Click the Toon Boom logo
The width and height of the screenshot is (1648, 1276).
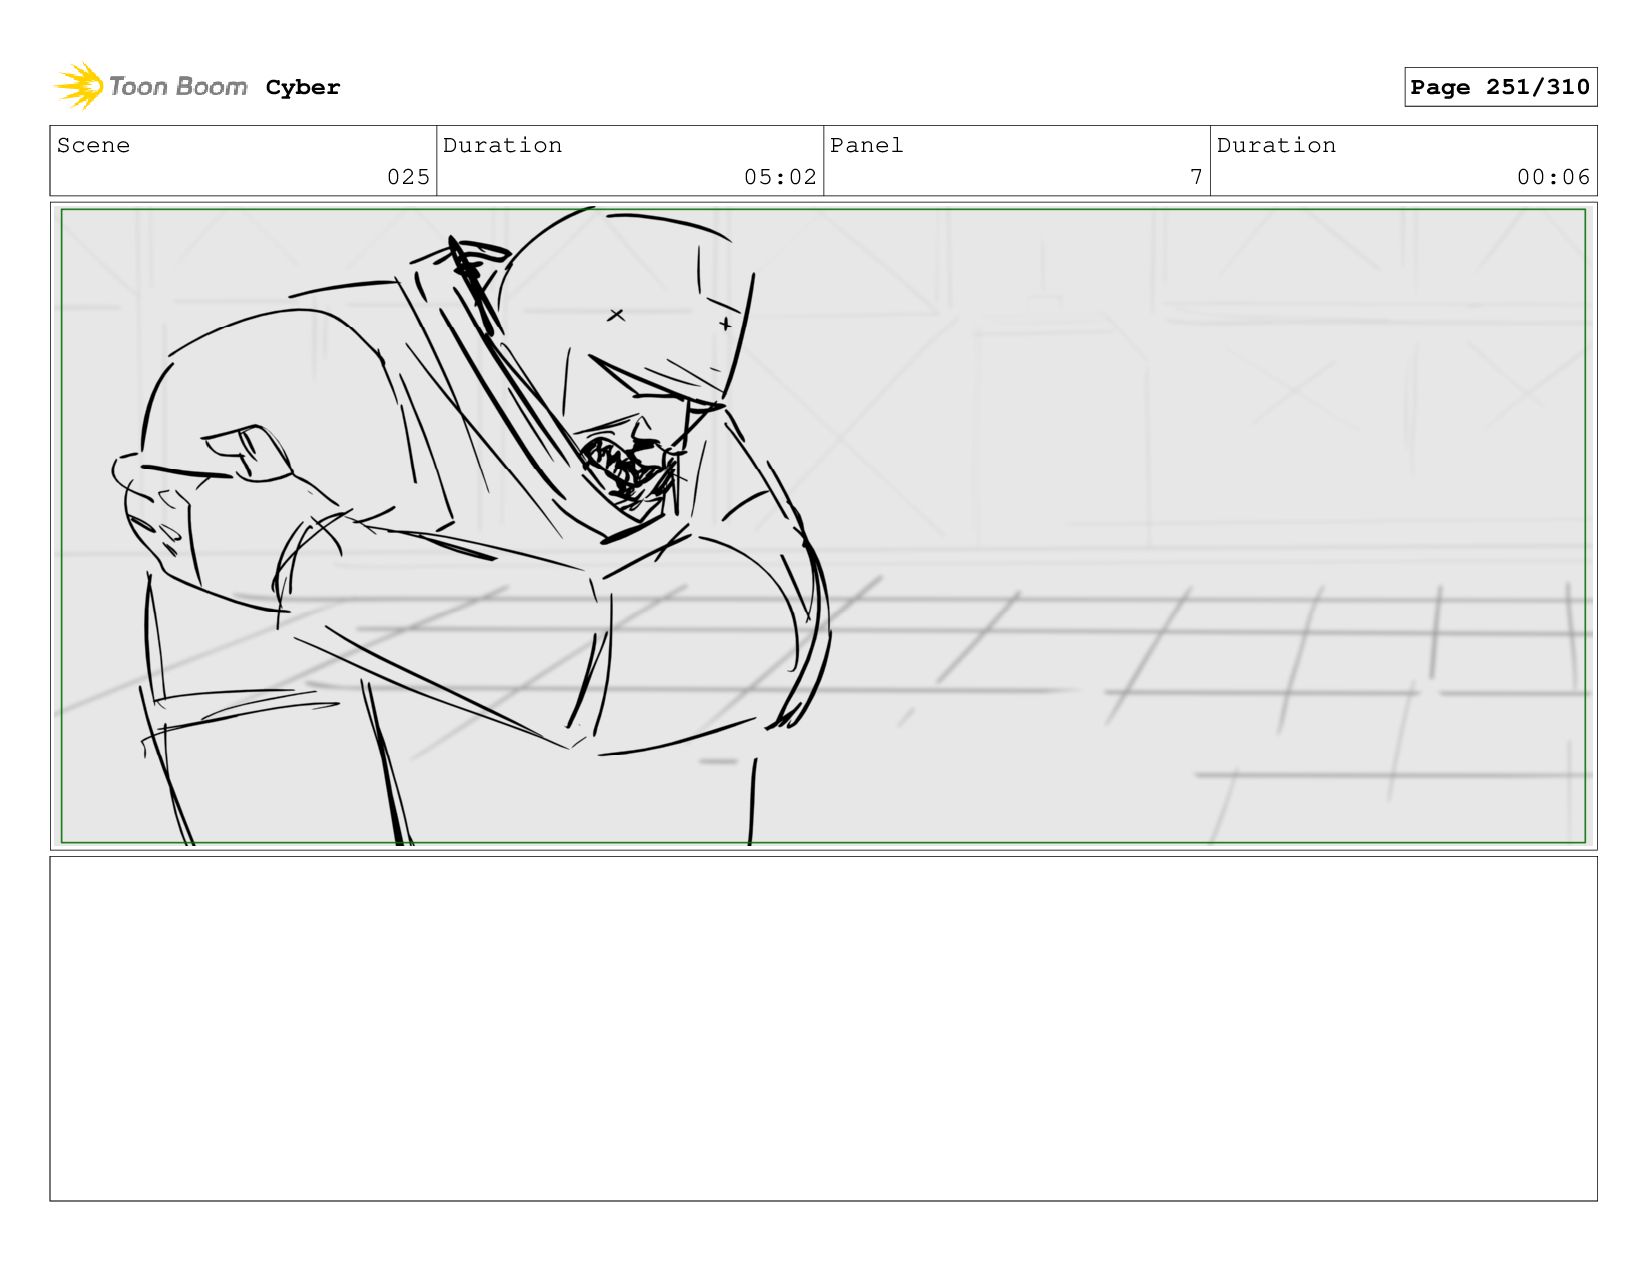coord(150,87)
